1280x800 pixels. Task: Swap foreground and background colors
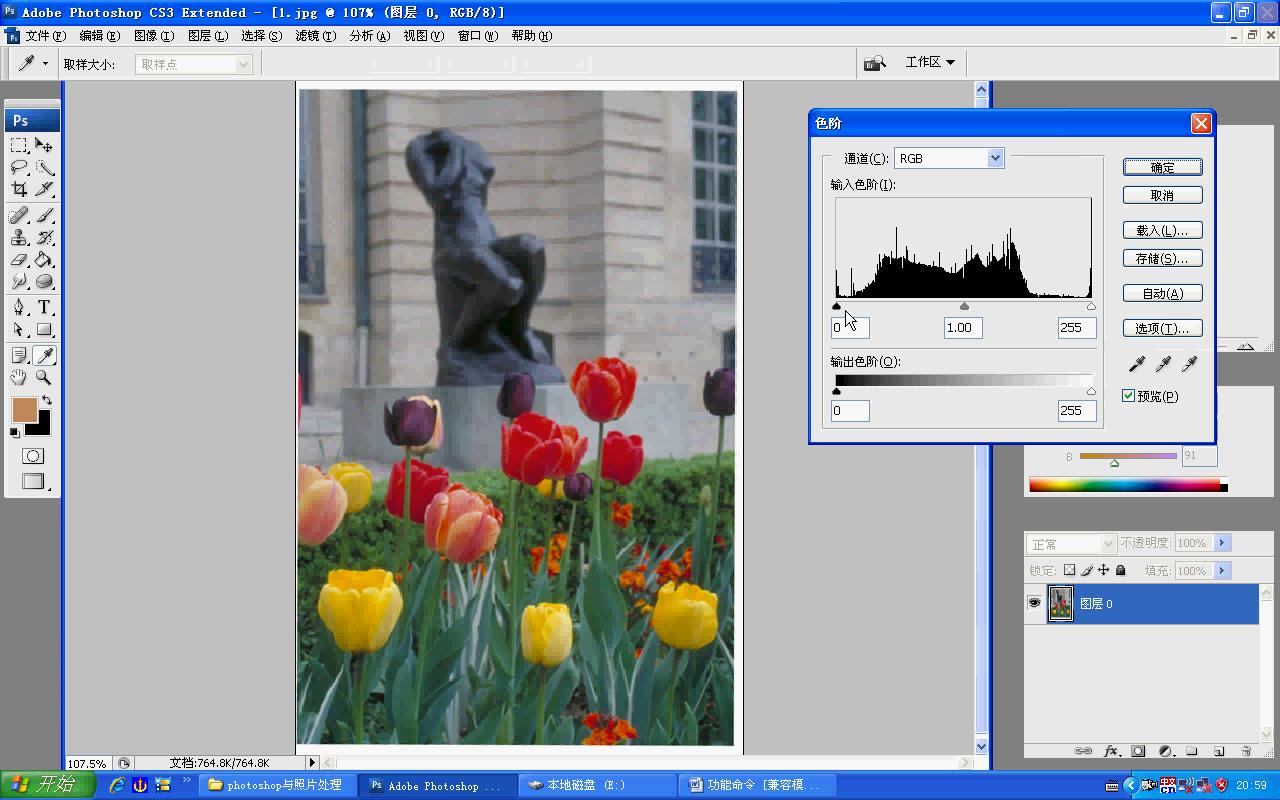tap(46, 400)
